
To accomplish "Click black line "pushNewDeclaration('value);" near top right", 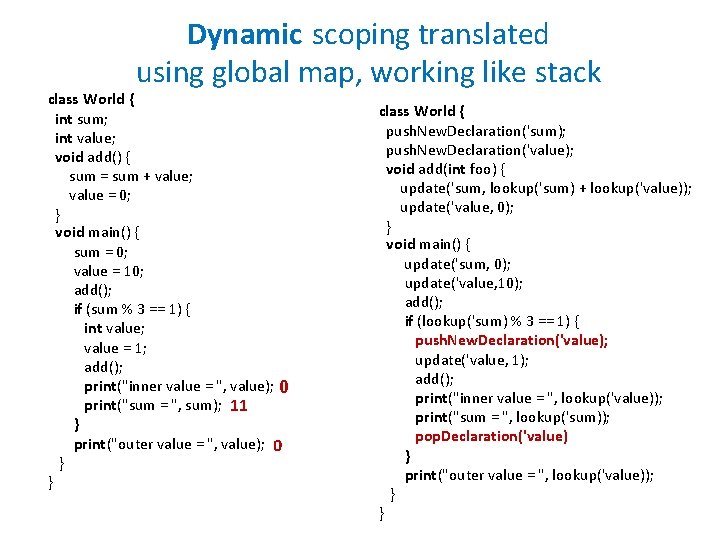I will coord(480,151).
